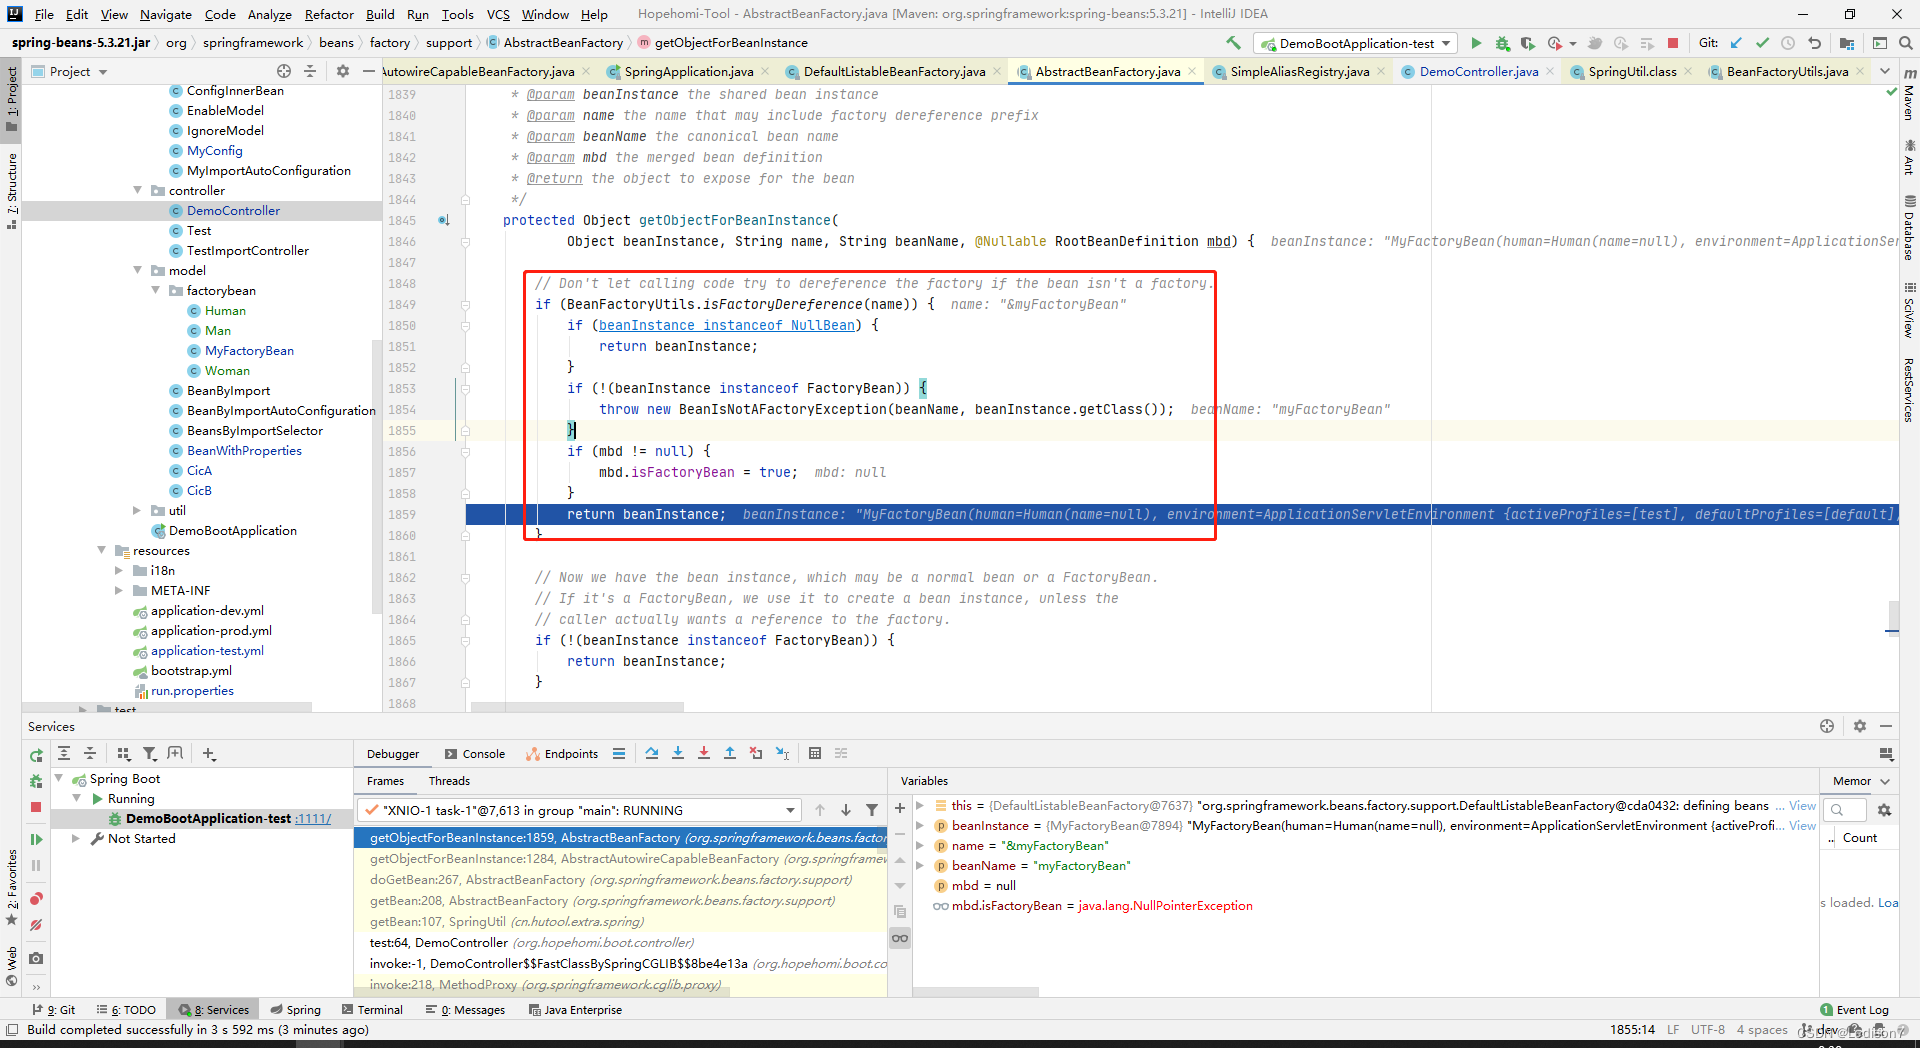Click the View link for the beanInstance variable
1920x1048 pixels.
pyautogui.click(x=1802, y=825)
